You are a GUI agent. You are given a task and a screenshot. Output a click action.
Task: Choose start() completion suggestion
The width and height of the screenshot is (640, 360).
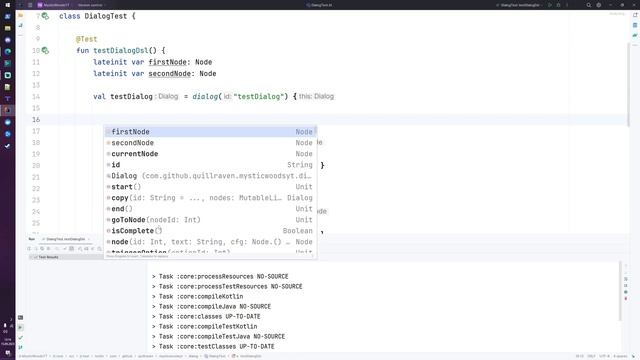pyautogui.click(x=210, y=187)
